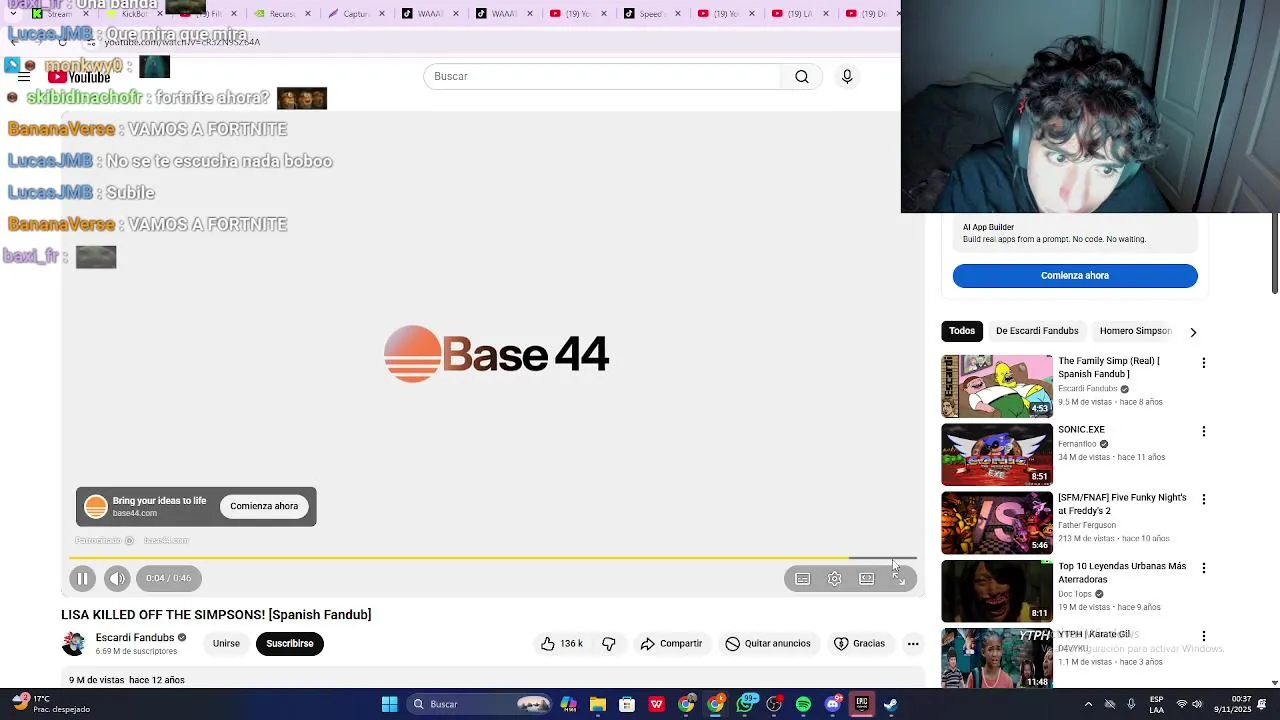Open Five Funky Night's at Freddy's thumbnail
This screenshot has height=720, width=1280.
pyautogui.click(x=997, y=522)
